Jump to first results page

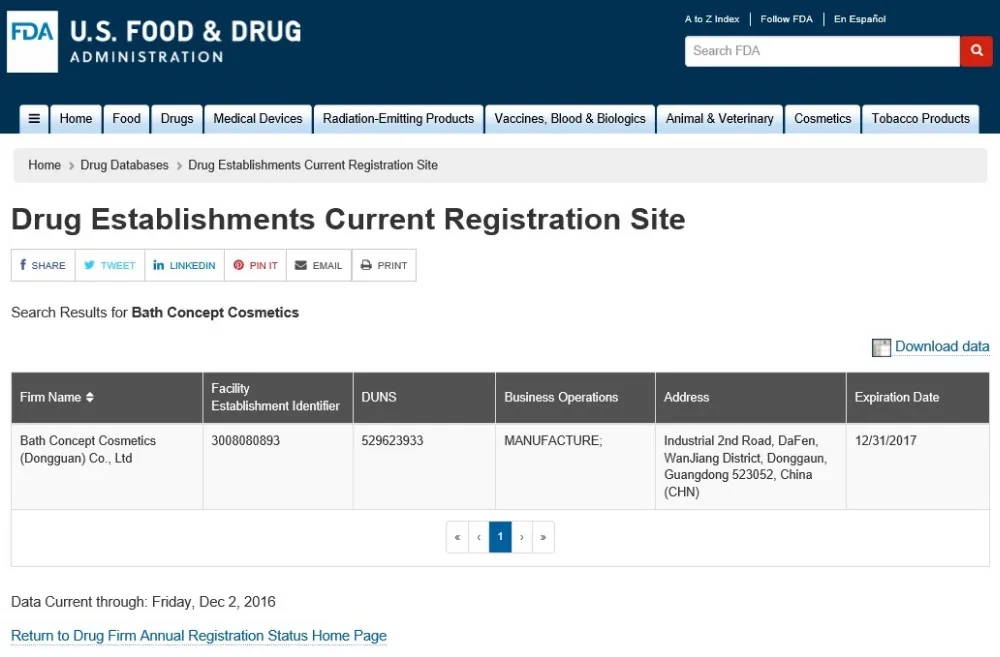[x=457, y=537]
